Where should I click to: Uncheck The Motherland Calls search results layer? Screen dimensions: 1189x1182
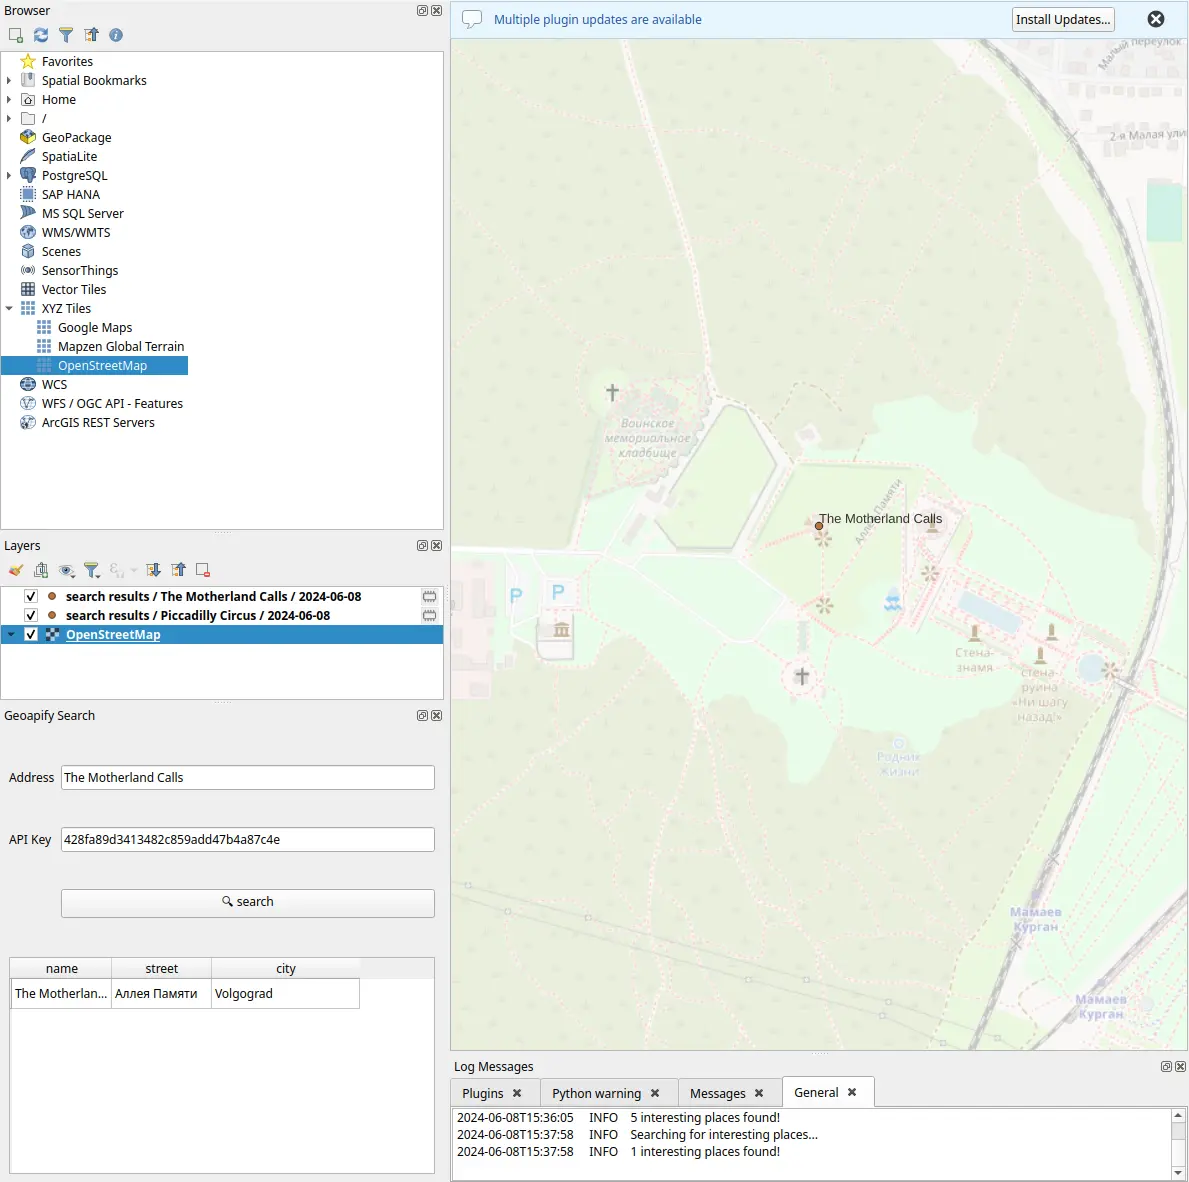(x=31, y=597)
